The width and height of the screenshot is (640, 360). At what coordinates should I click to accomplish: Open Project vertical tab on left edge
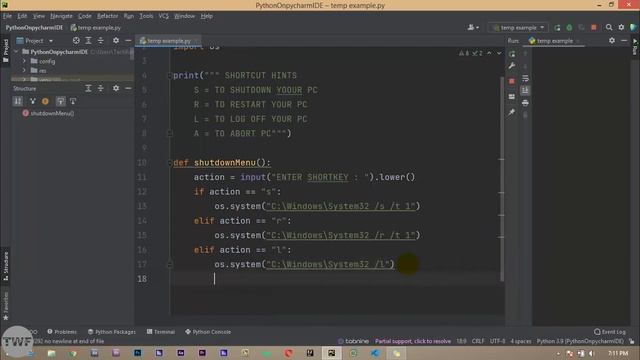[5, 50]
